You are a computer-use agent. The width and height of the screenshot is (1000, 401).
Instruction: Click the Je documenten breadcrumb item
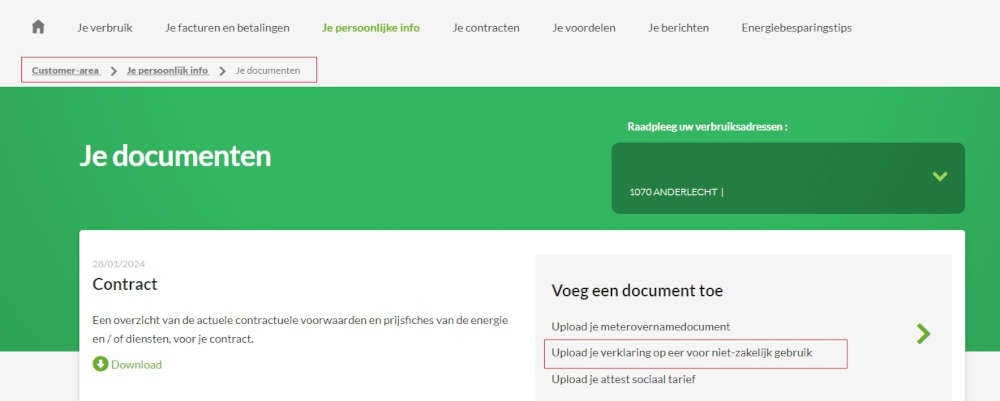coord(267,70)
